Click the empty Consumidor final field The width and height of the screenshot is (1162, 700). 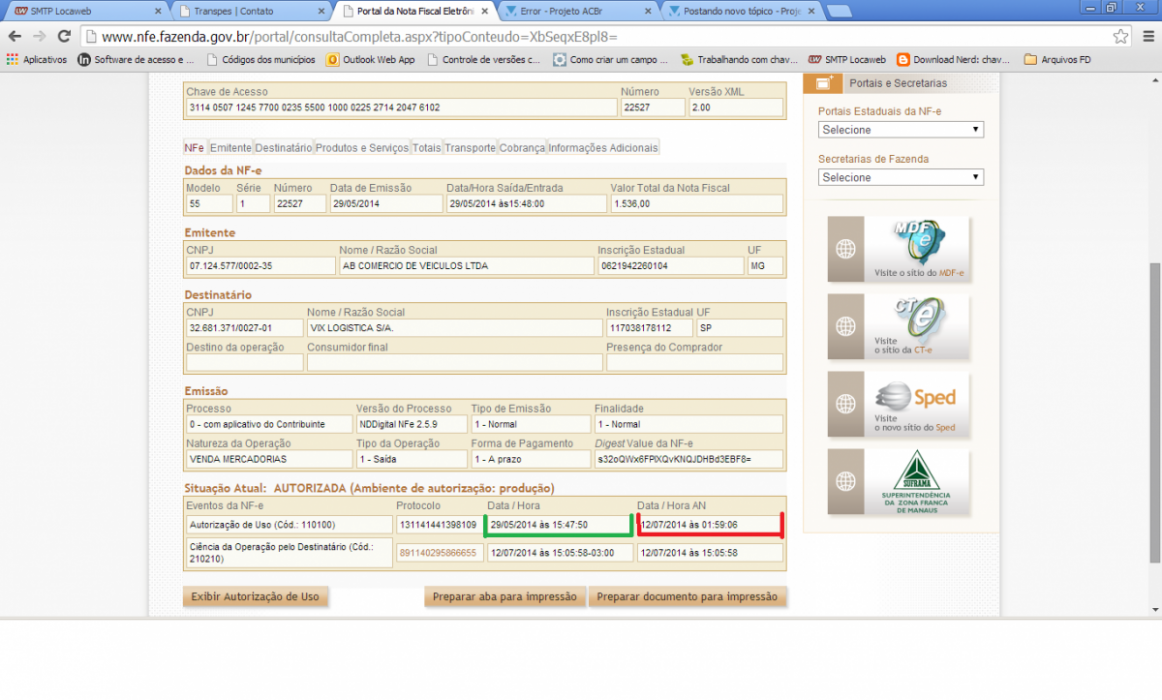[x=454, y=362]
